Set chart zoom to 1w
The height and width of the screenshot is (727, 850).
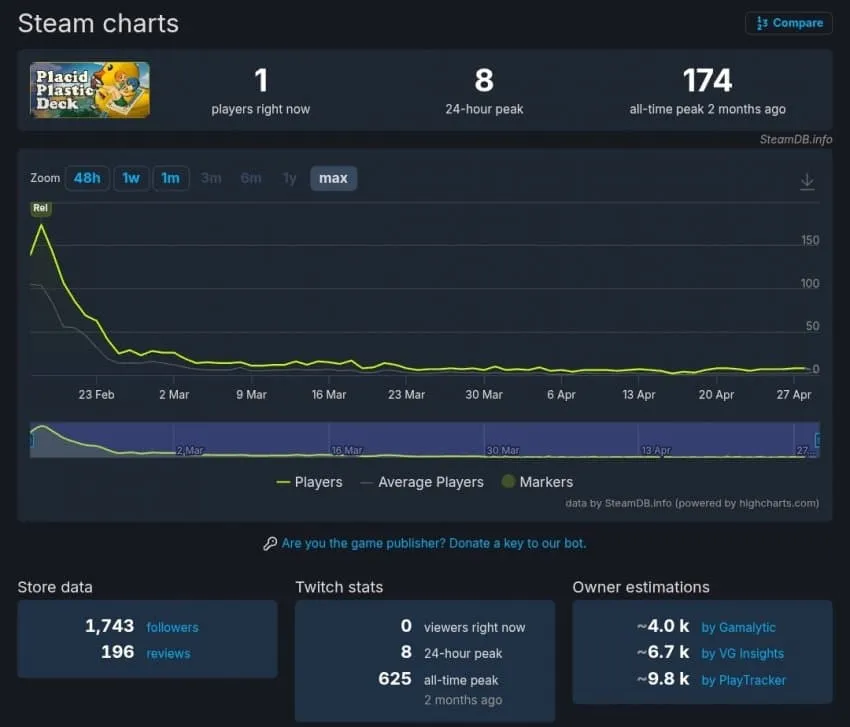[x=131, y=178]
